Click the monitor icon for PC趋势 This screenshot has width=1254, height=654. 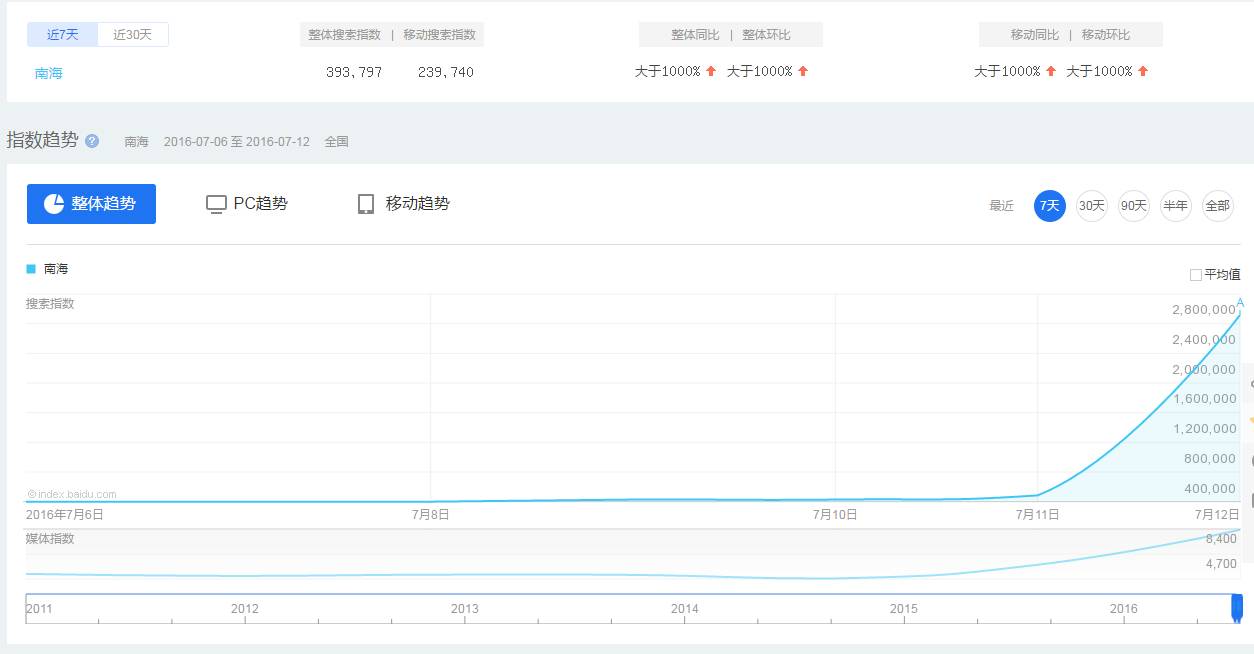[x=216, y=204]
